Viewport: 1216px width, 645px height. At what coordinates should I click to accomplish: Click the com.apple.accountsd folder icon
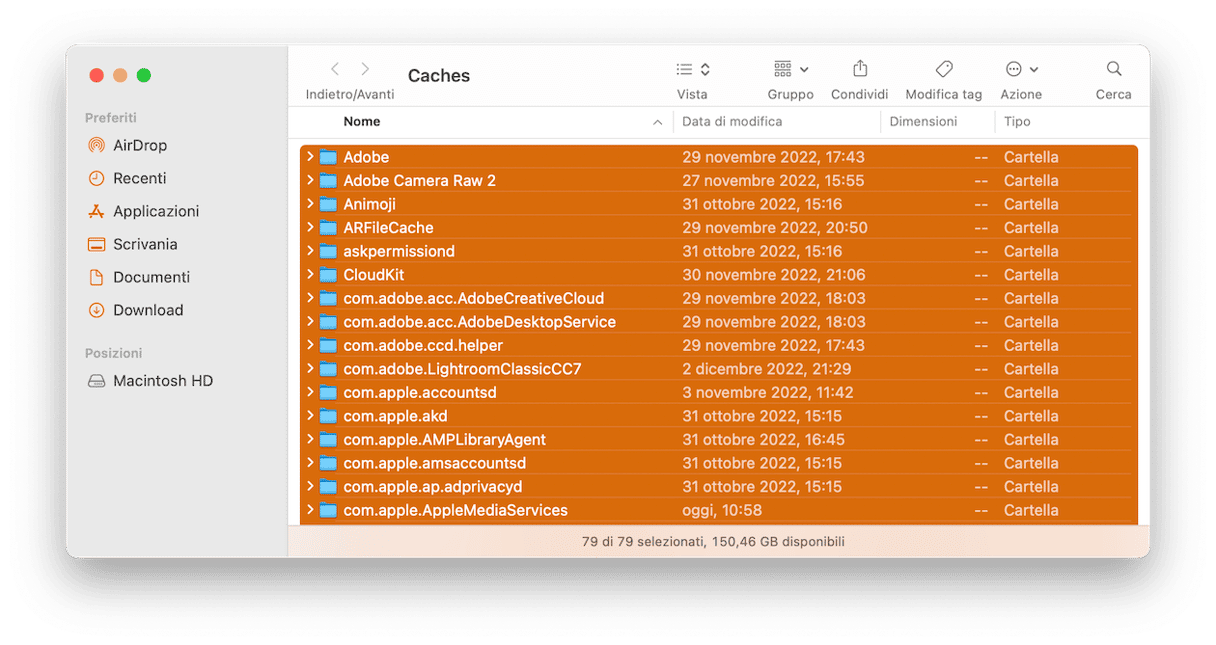(x=328, y=392)
